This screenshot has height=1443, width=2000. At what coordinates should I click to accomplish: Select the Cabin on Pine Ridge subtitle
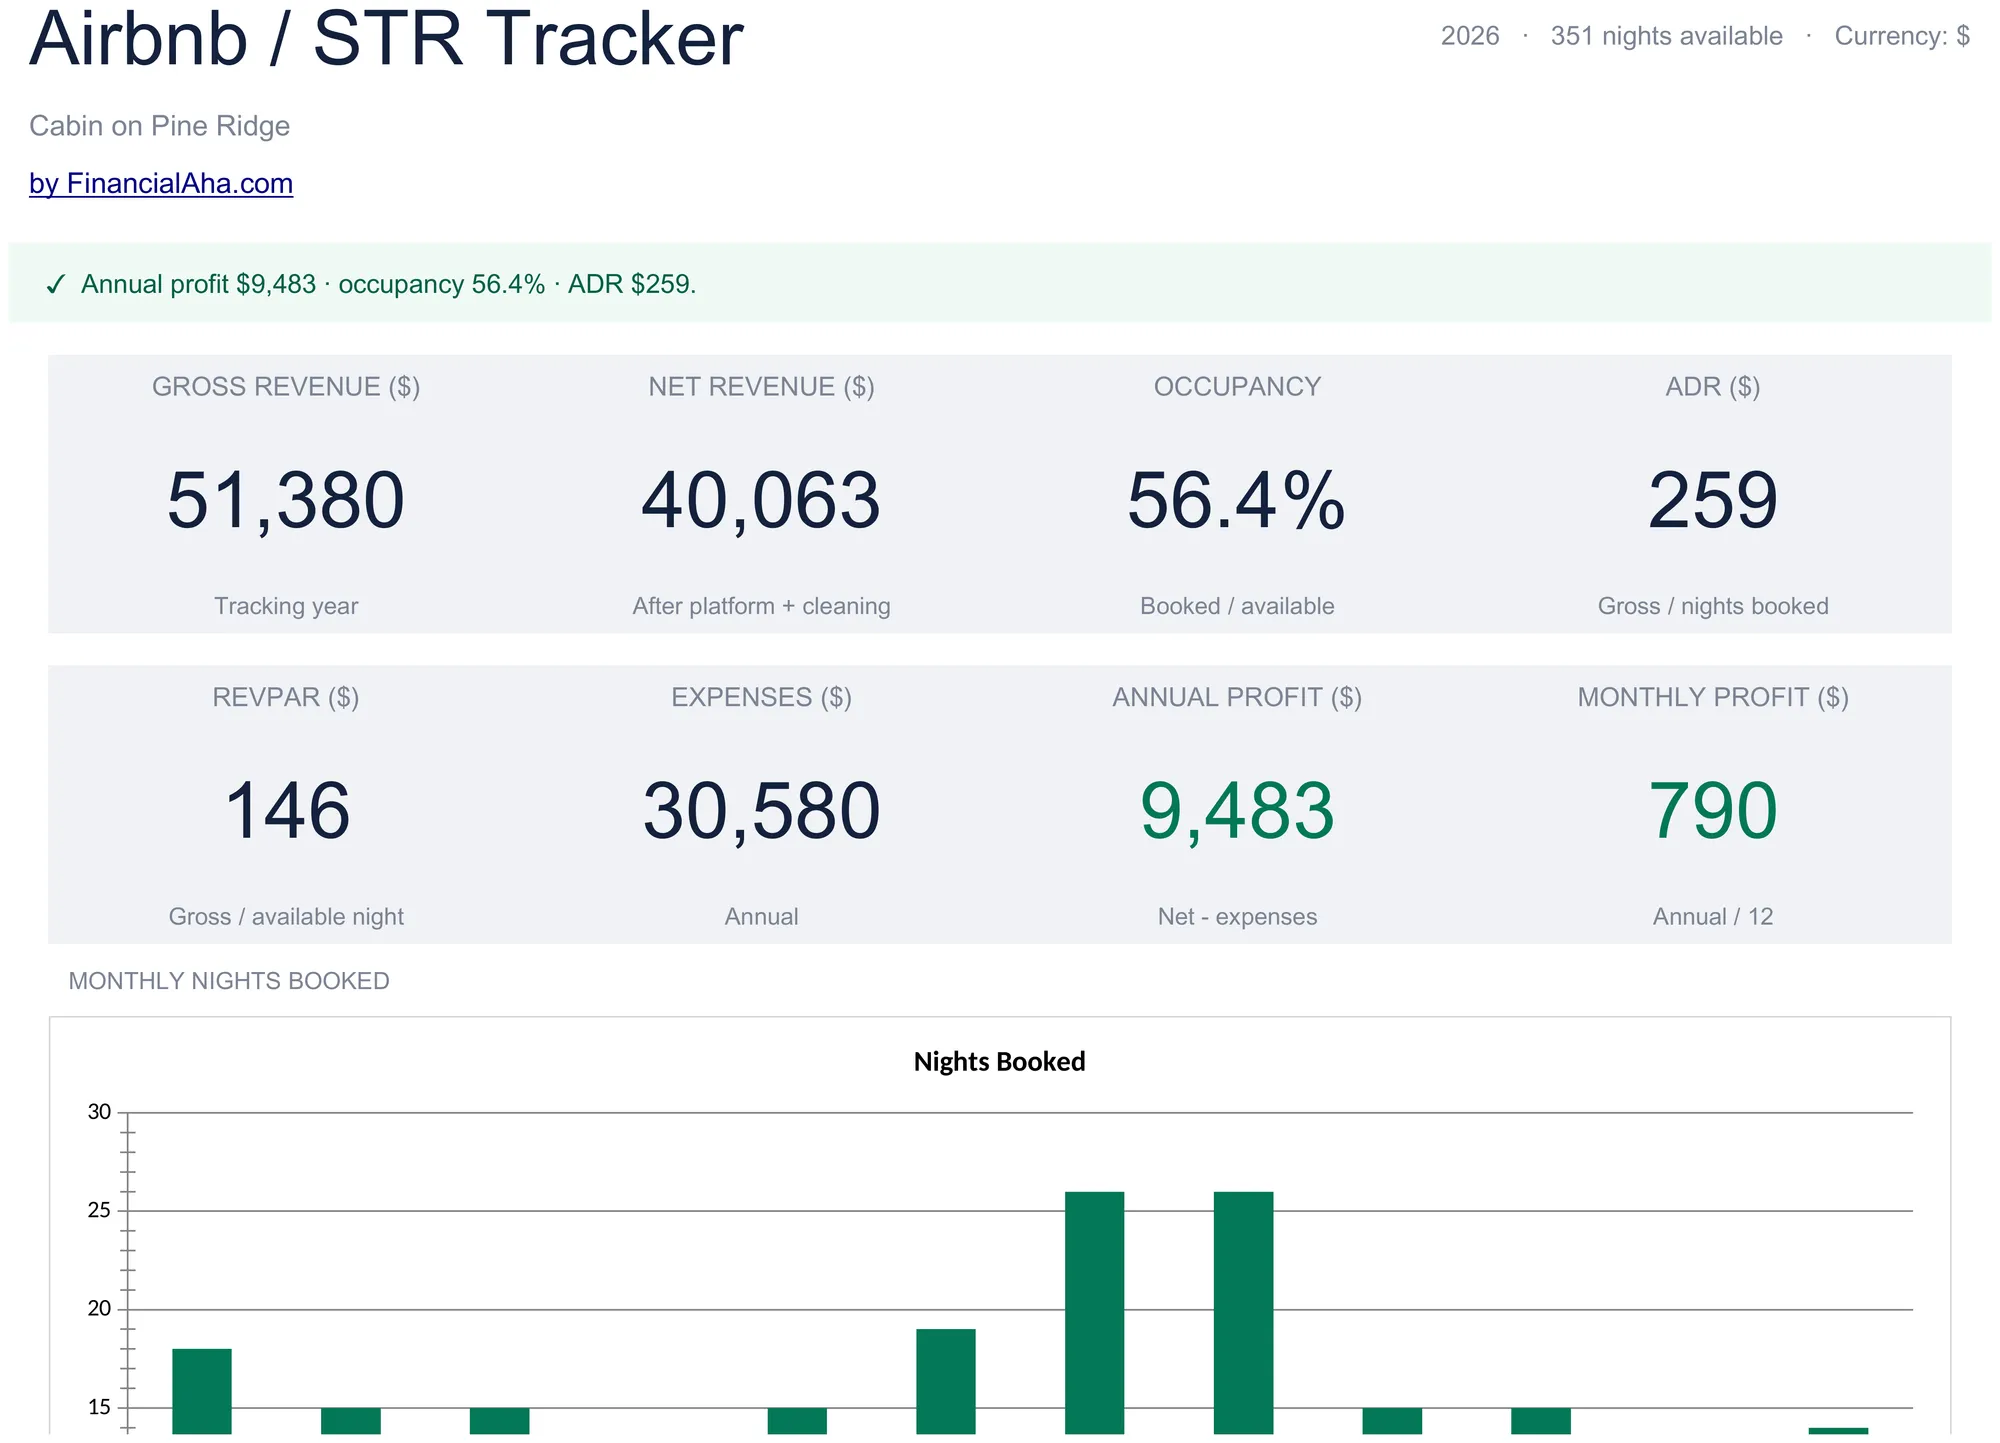coord(160,126)
